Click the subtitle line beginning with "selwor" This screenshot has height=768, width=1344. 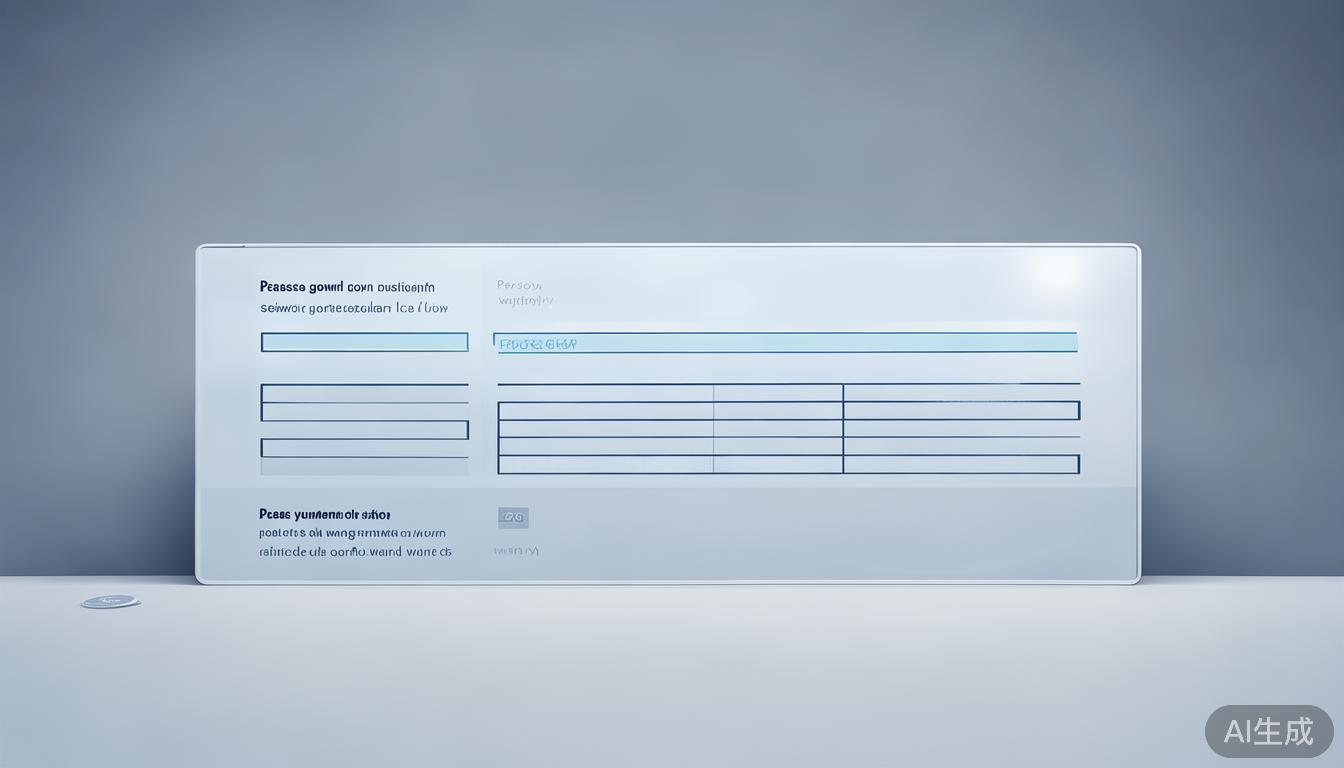354,309
